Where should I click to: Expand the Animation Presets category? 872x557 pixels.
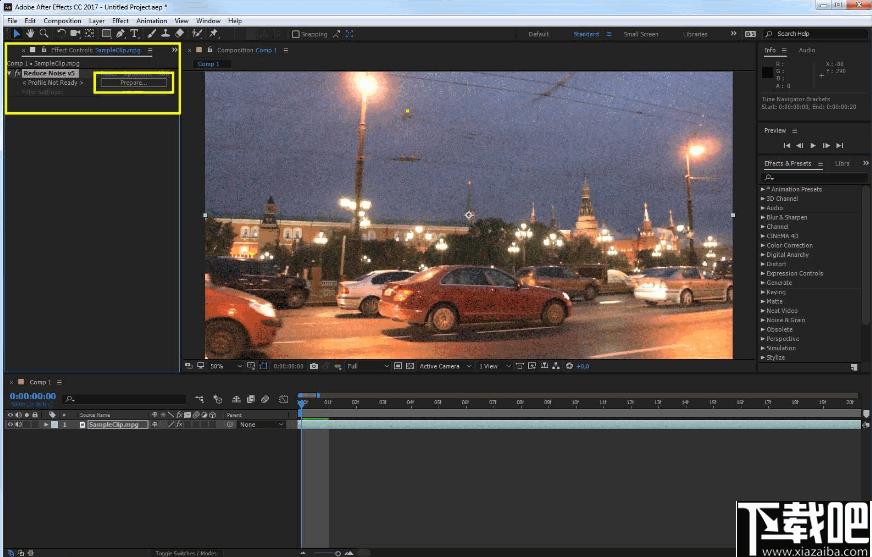[x=763, y=190]
